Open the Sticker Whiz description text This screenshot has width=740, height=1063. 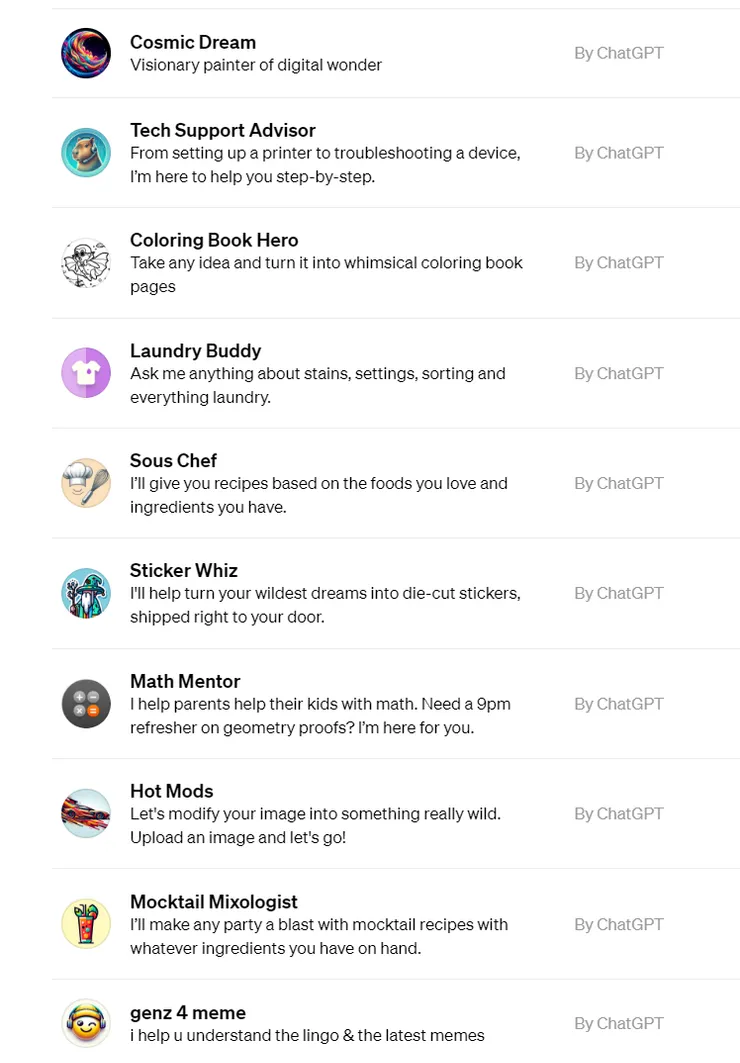pos(325,605)
